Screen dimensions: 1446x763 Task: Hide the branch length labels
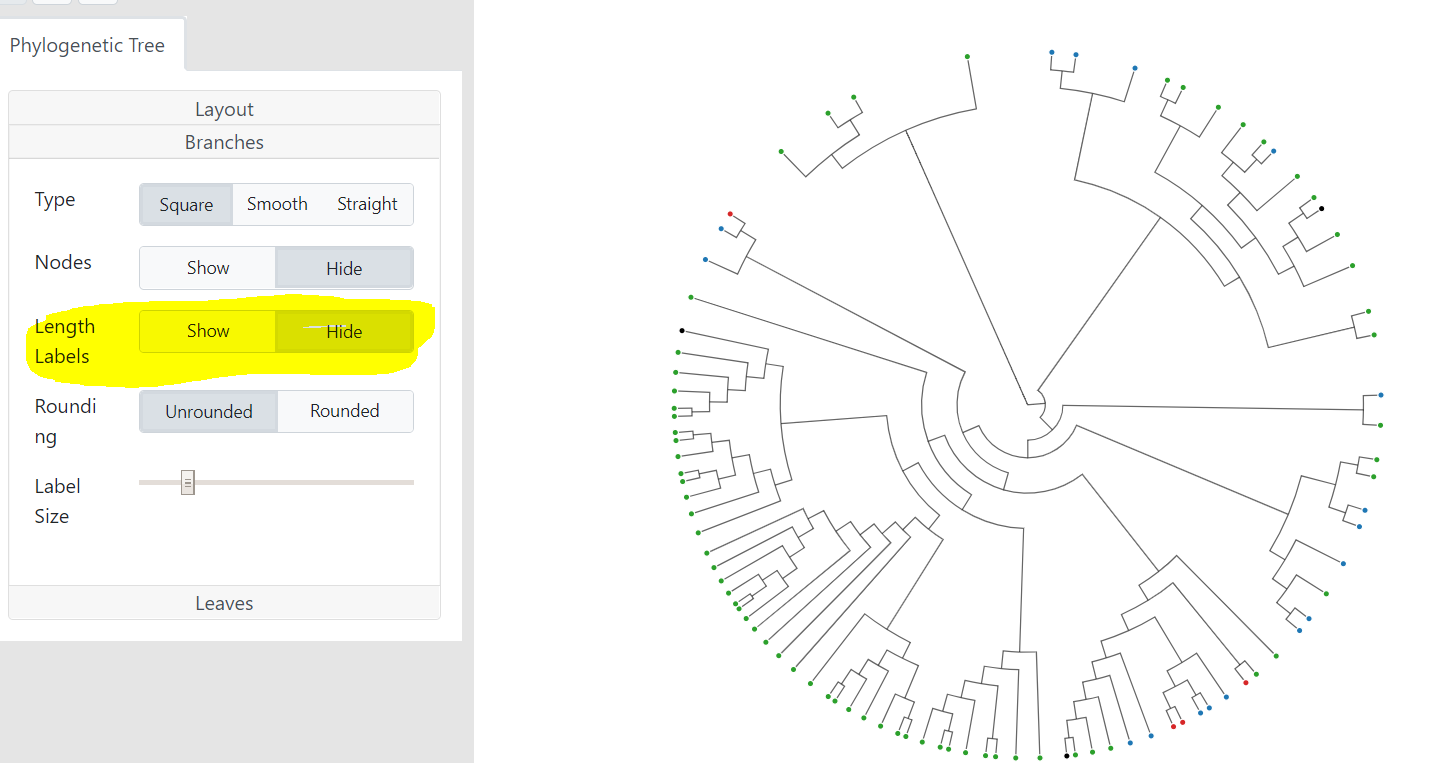[x=344, y=331]
